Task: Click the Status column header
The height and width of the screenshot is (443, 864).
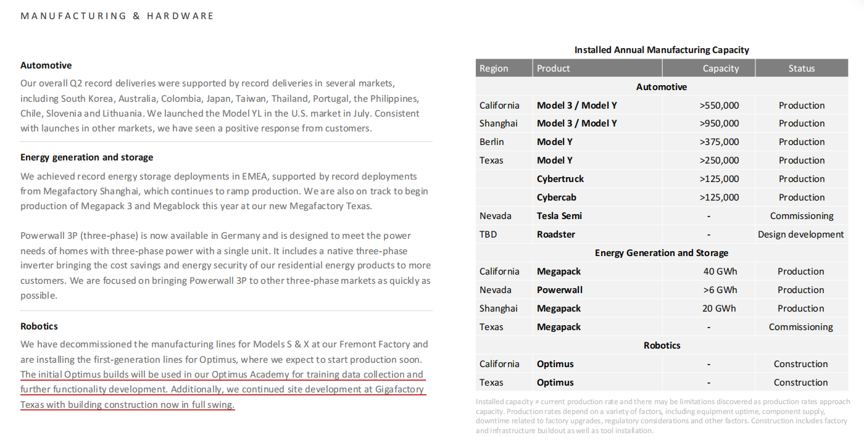Action: 801,68
